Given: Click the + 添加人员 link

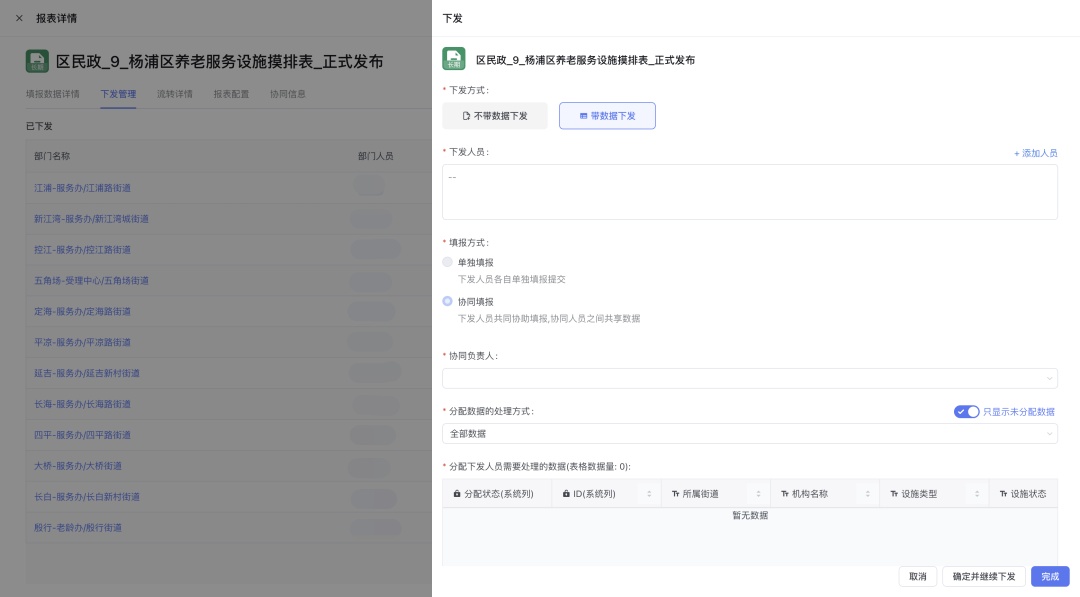Looking at the screenshot, I should click(x=1035, y=153).
